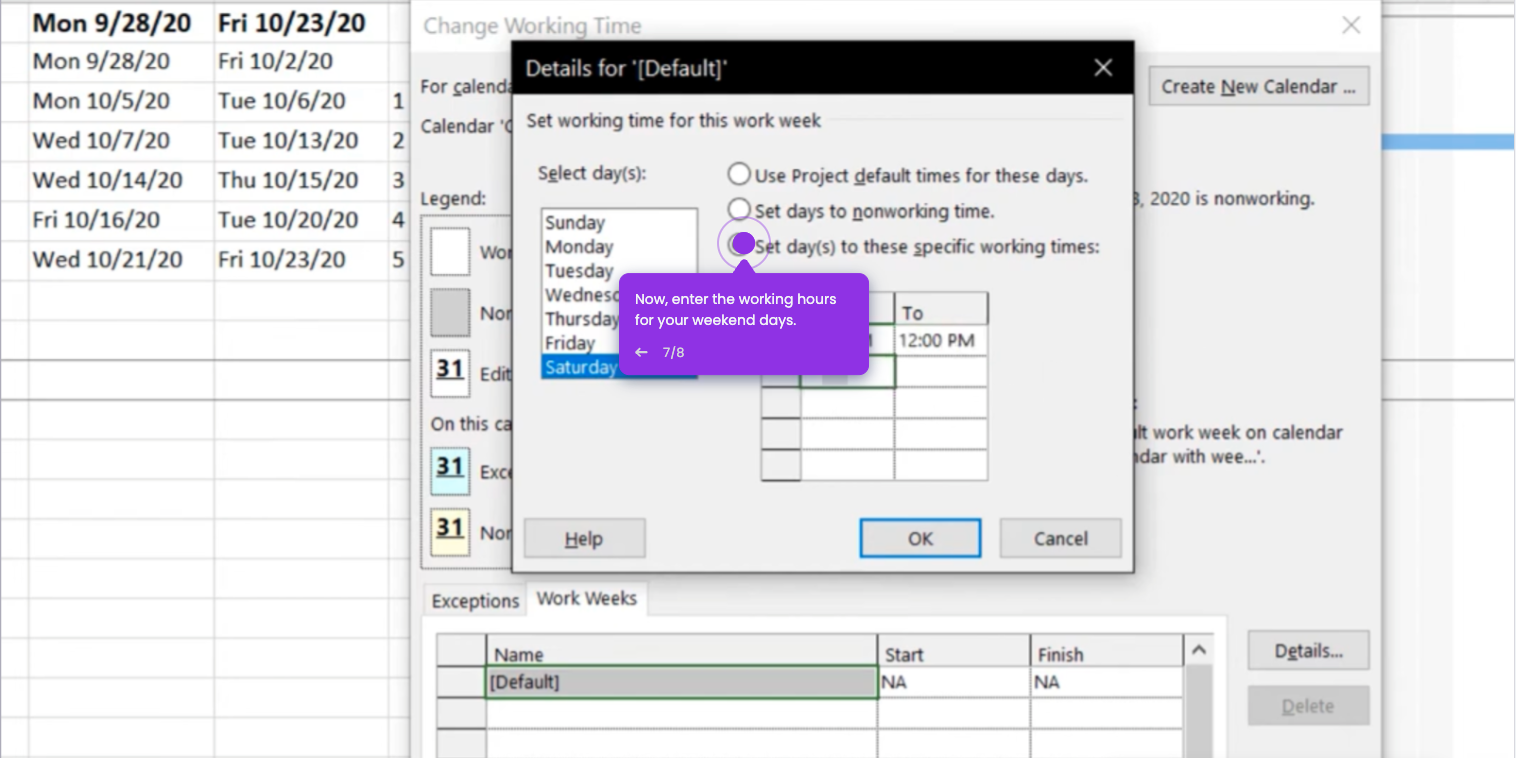
Task: Click the 12:00 PM To cell
Action: pos(941,340)
